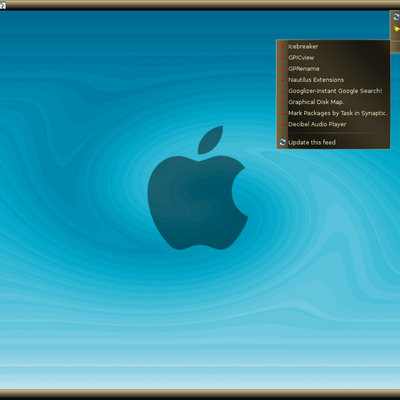Click the bottom panel bar
This screenshot has width=400, height=400.
point(200,394)
